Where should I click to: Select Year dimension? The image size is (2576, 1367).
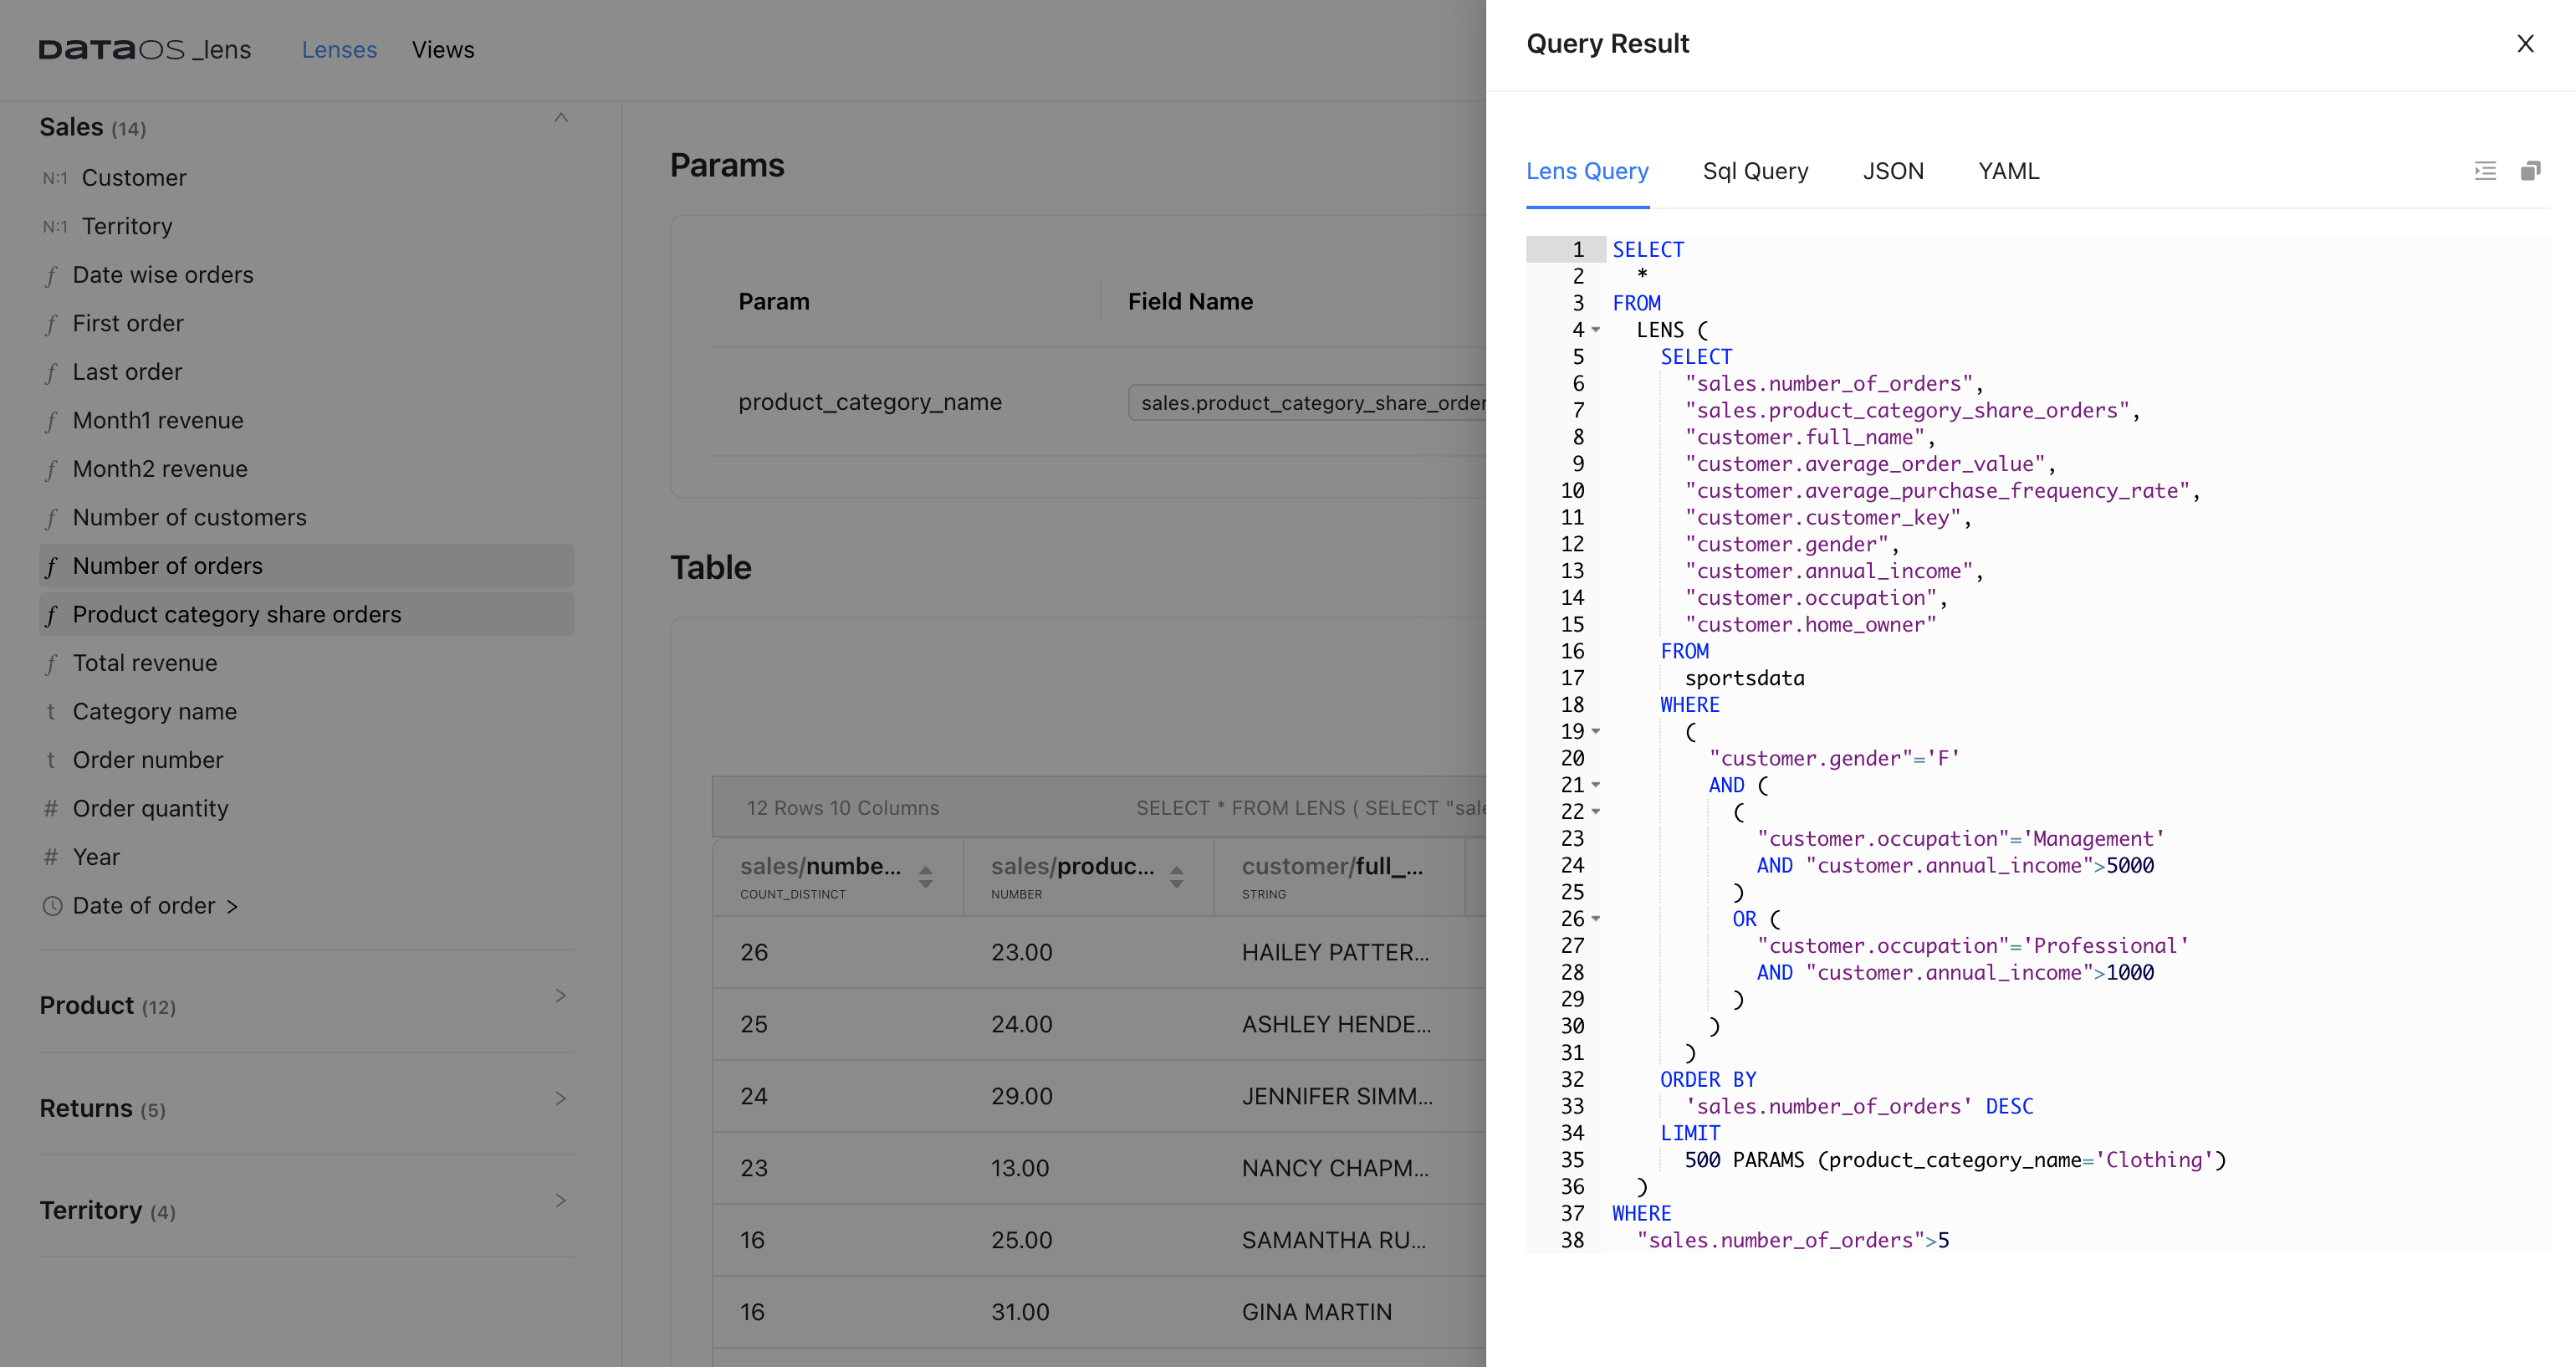coord(306,857)
